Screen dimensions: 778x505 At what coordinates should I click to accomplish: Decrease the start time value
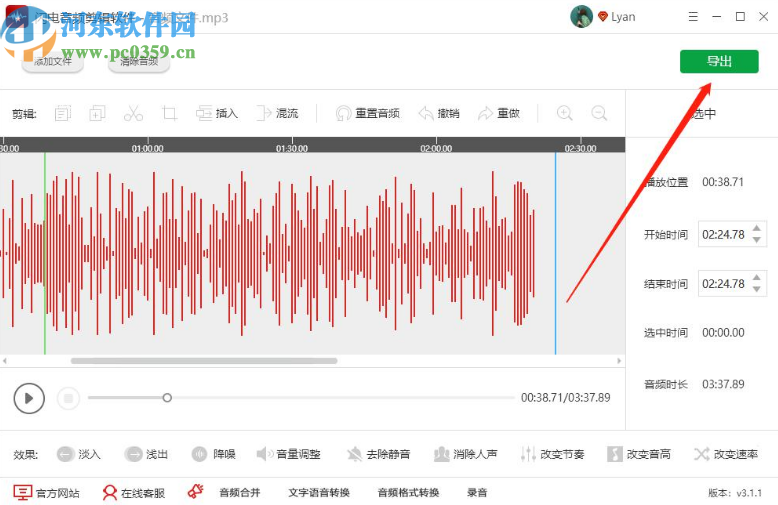[x=757, y=240]
